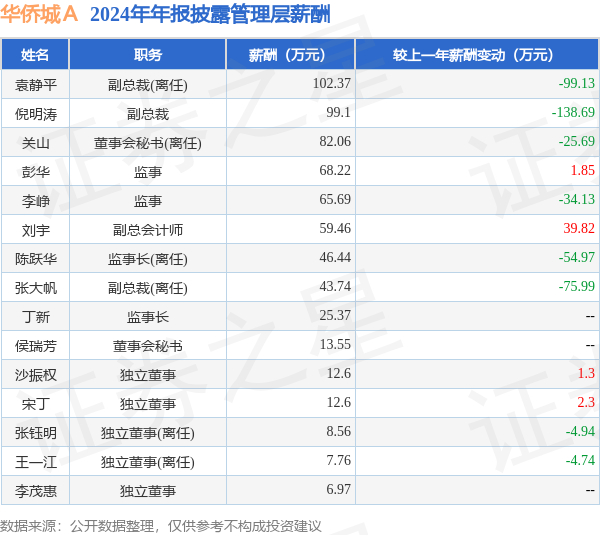
Task: Select the name 关山
Action: pos(36,143)
